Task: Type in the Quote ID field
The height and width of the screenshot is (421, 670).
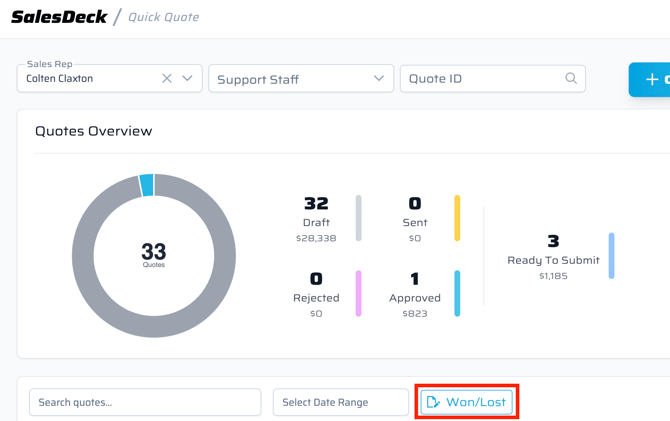Action: click(482, 79)
